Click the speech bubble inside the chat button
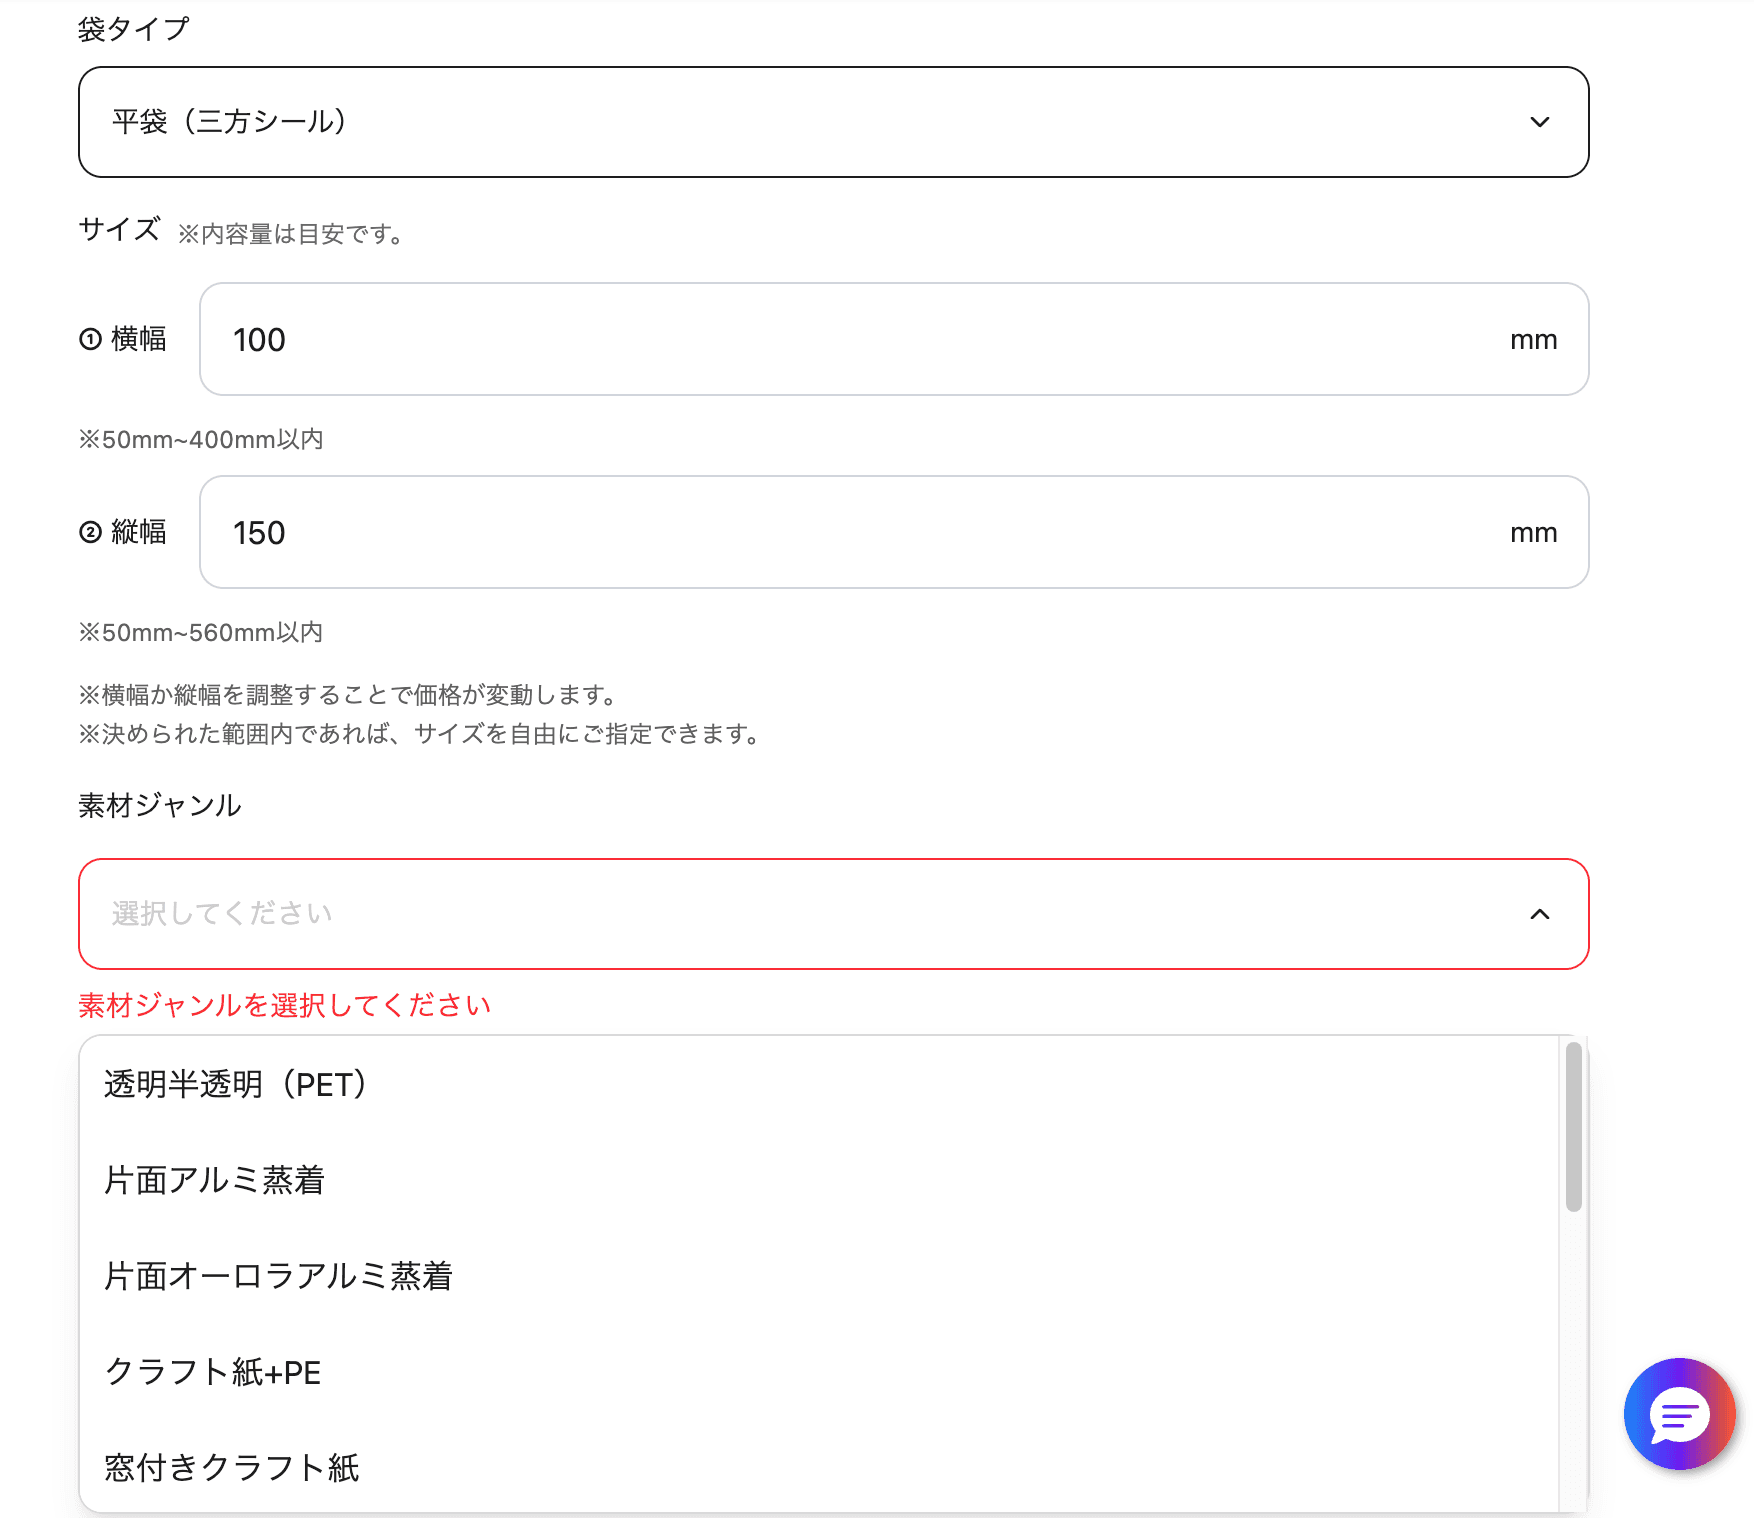1754x1518 pixels. [1681, 1415]
